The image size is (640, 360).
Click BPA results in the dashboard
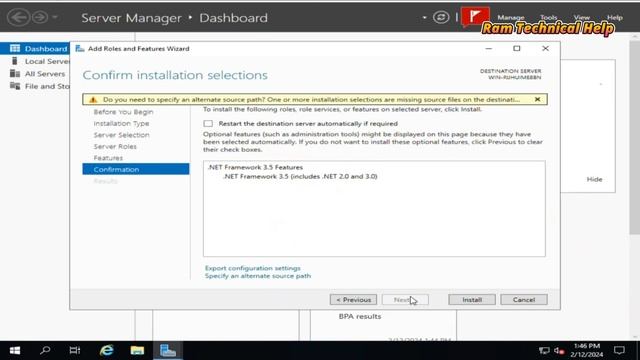(x=360, y=316)
